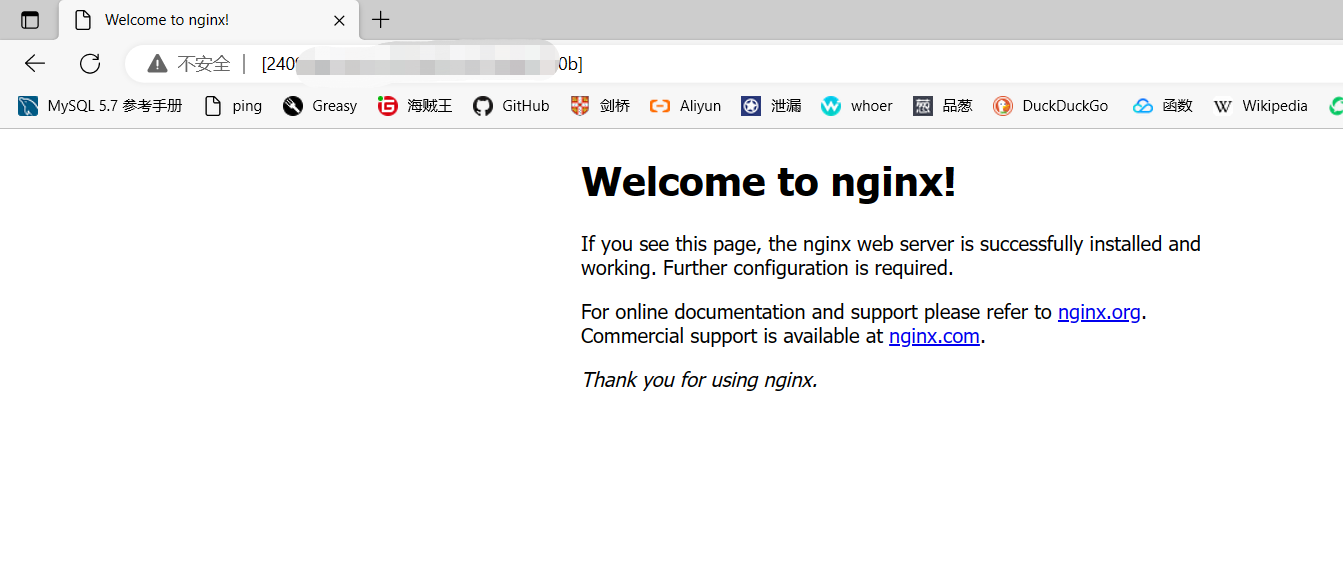Open the GitHub bookmark
Image resolution: width=1343 pixels, height=580 pixels.
(x=511, y=106)
